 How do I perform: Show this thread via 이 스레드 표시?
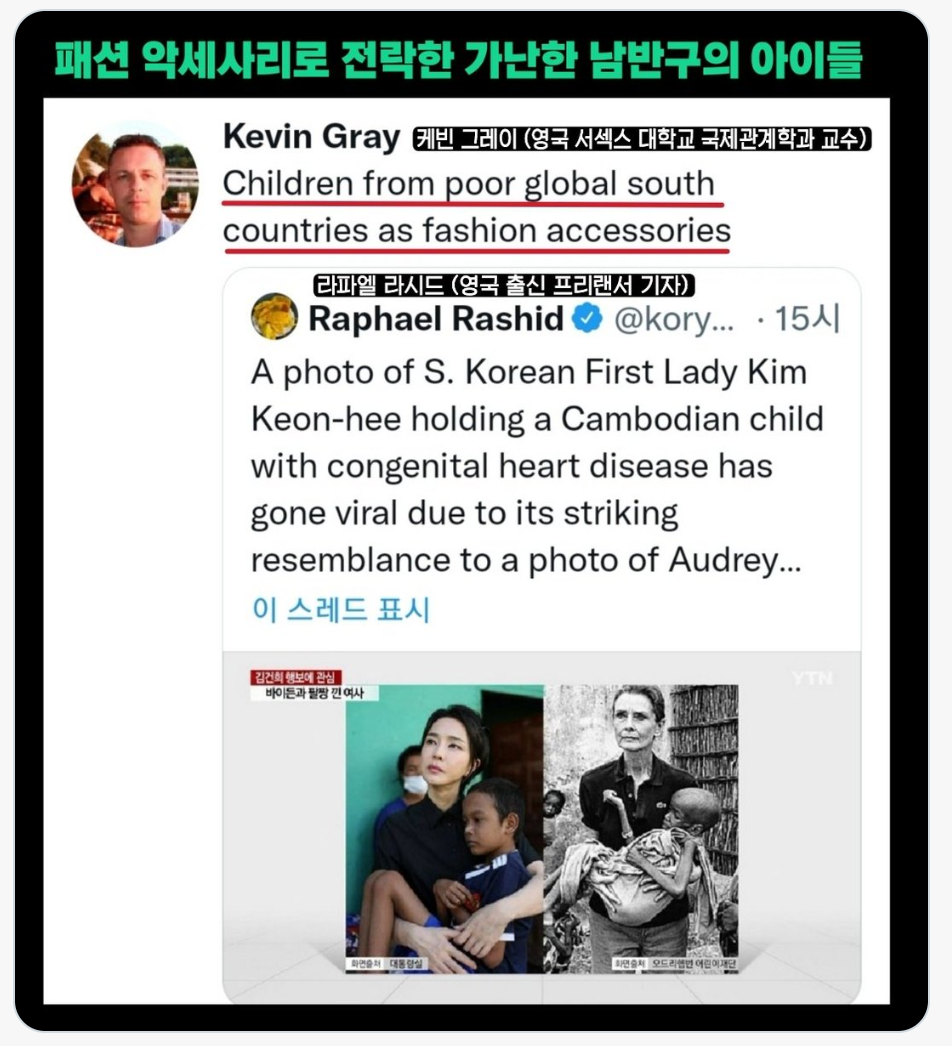(341, 608)
